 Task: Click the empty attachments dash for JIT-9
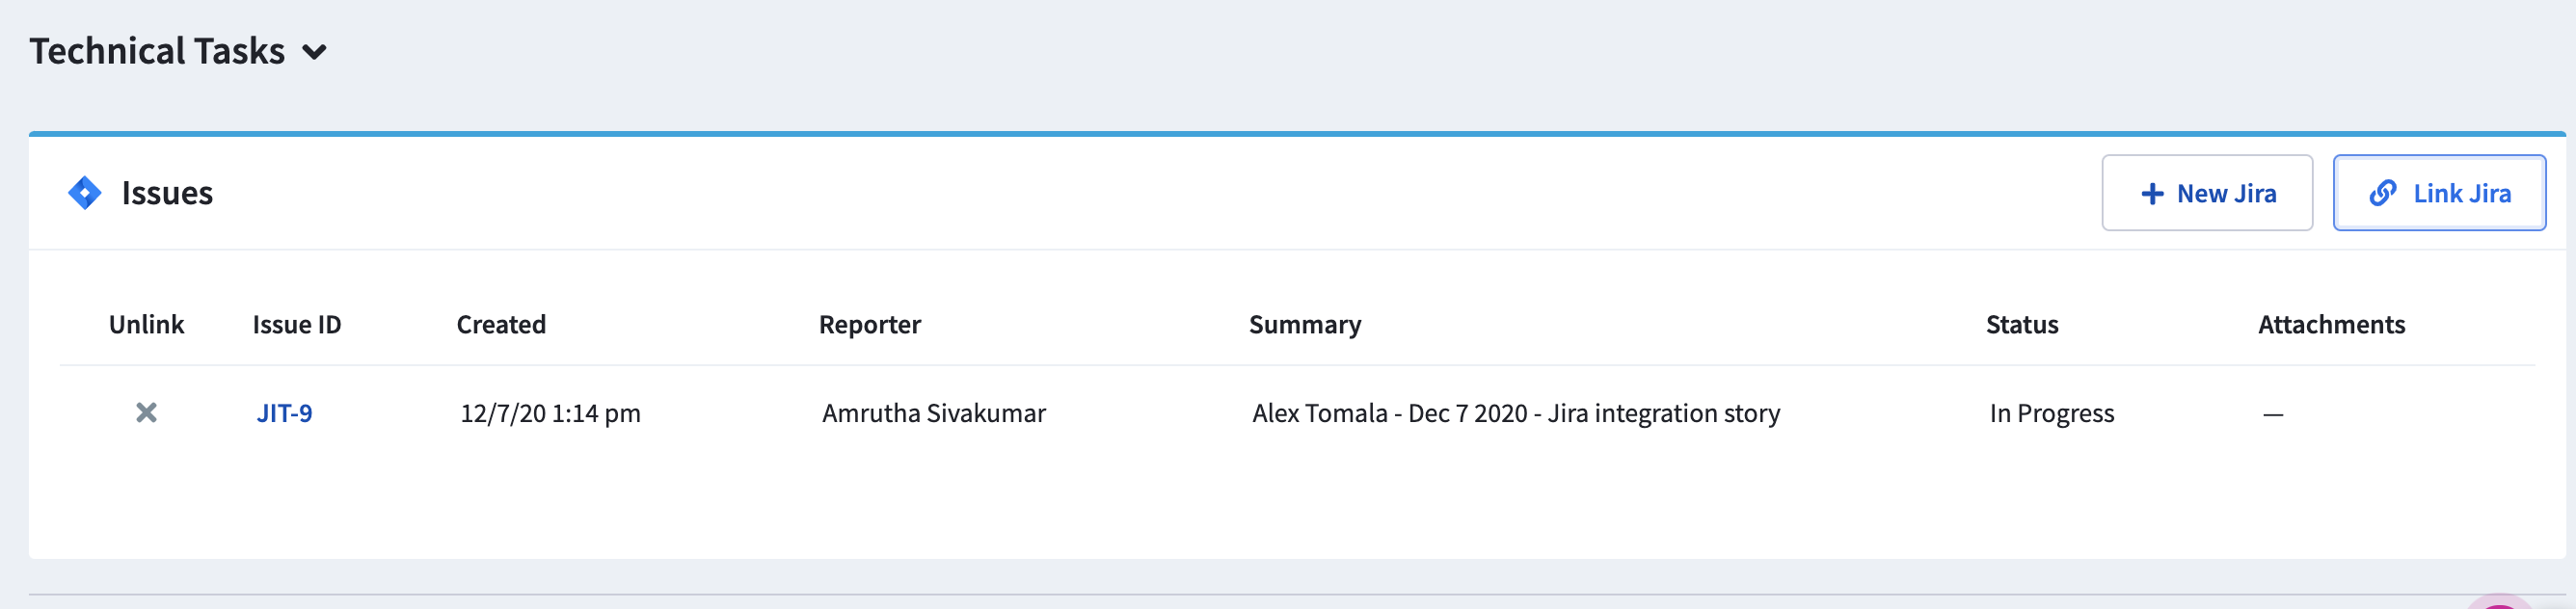point(2272,414)
